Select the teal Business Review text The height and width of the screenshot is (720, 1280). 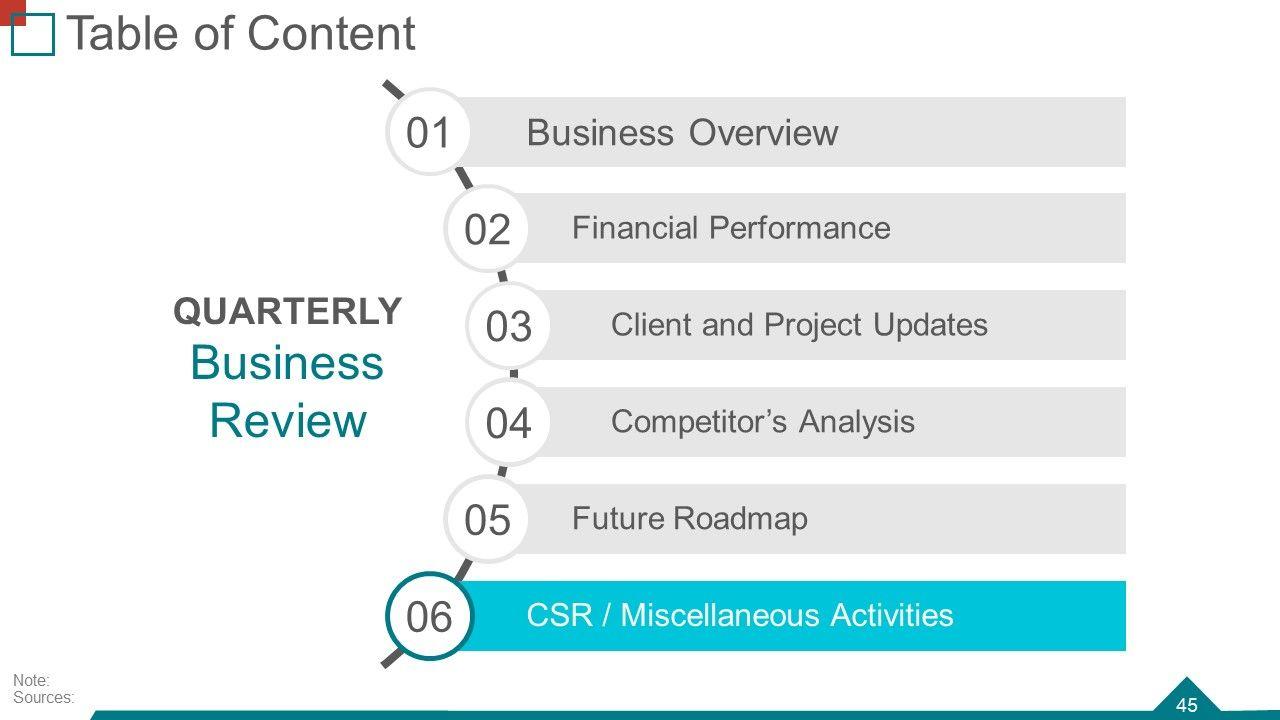(287, 391)
